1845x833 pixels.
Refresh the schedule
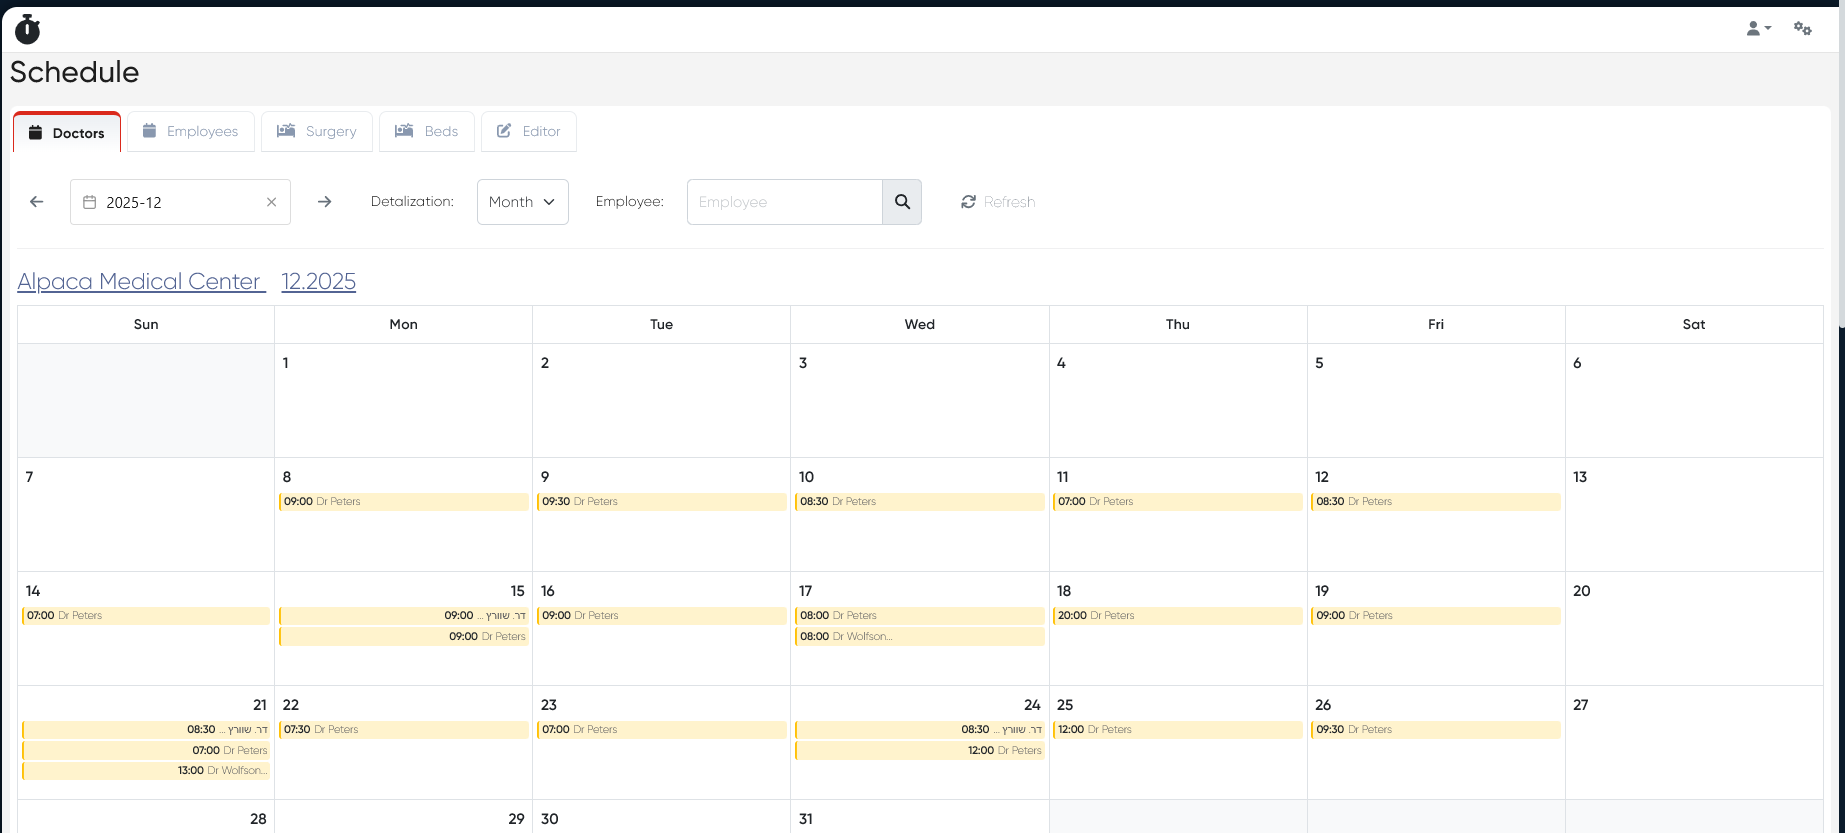pyautogui.click(x=997, y=202)
